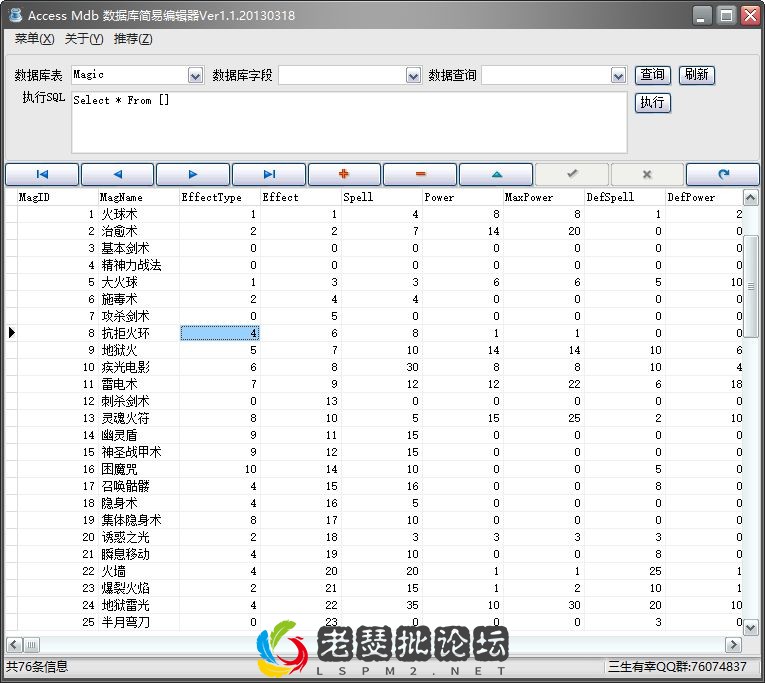765x683 pixels.
Task: Click the 刷新 button
Action: point(697,75)
